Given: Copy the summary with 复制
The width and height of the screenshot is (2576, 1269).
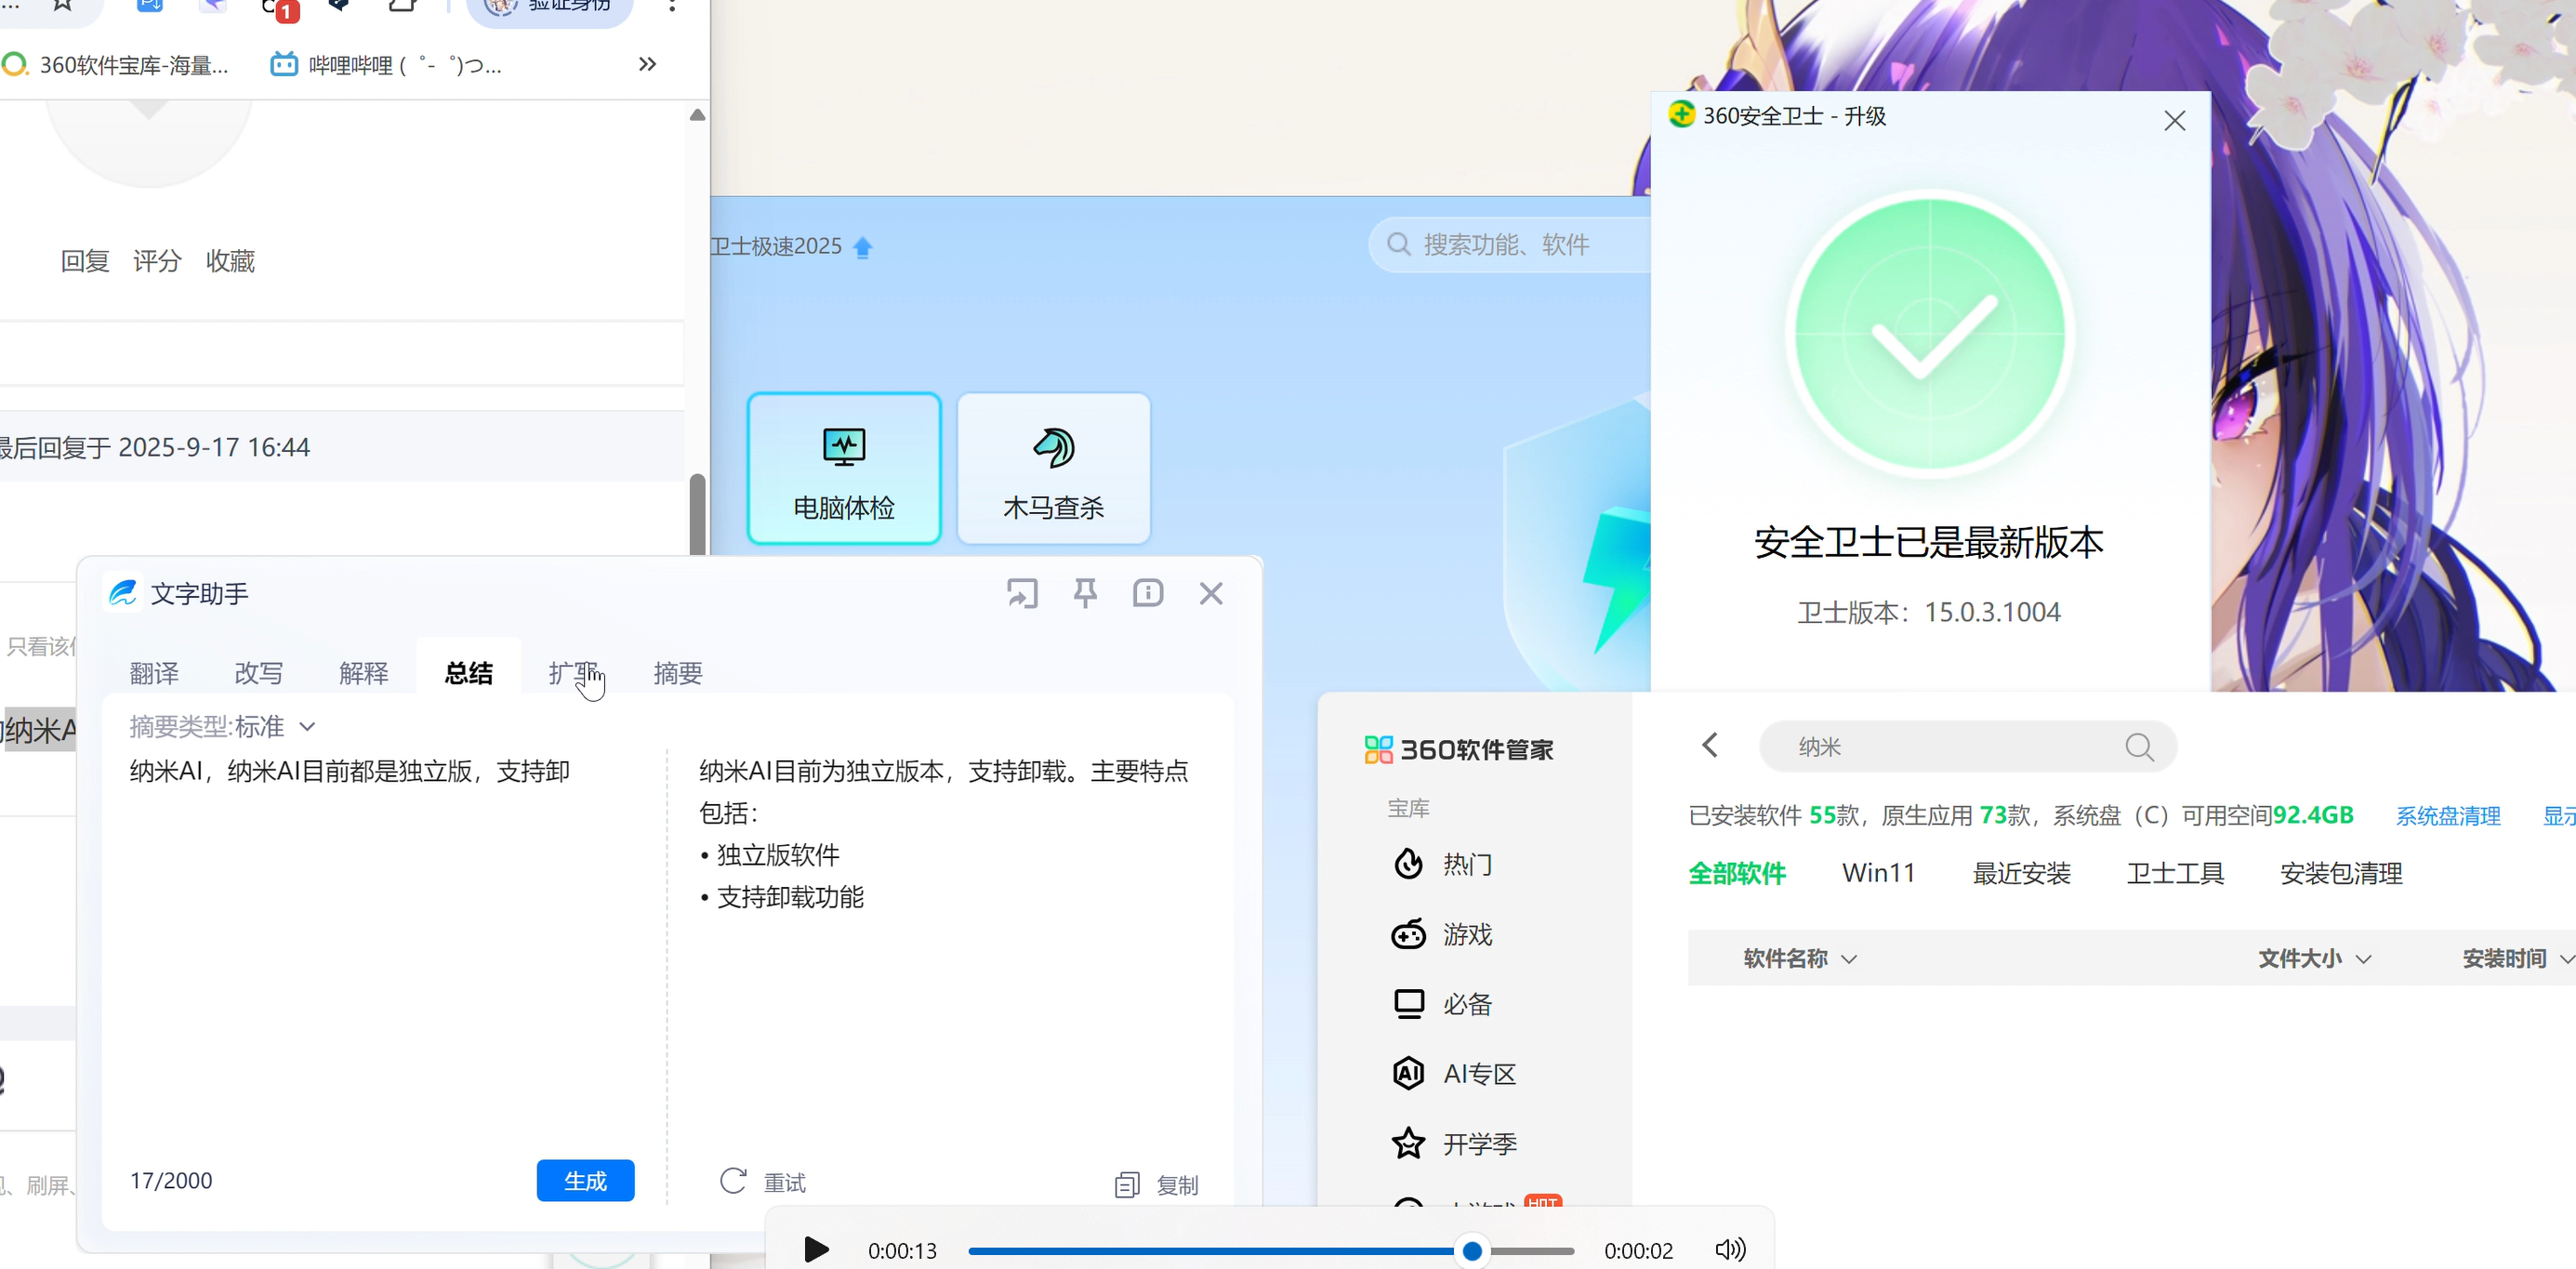Looking at the screenshot, I should [x=1157, y=1185].
